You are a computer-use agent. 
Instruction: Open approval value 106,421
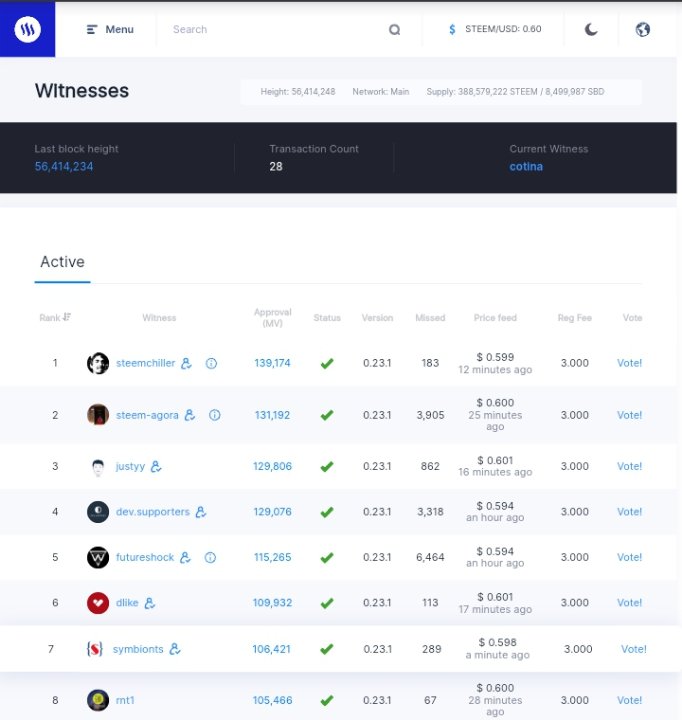click(x=271, y=649)
